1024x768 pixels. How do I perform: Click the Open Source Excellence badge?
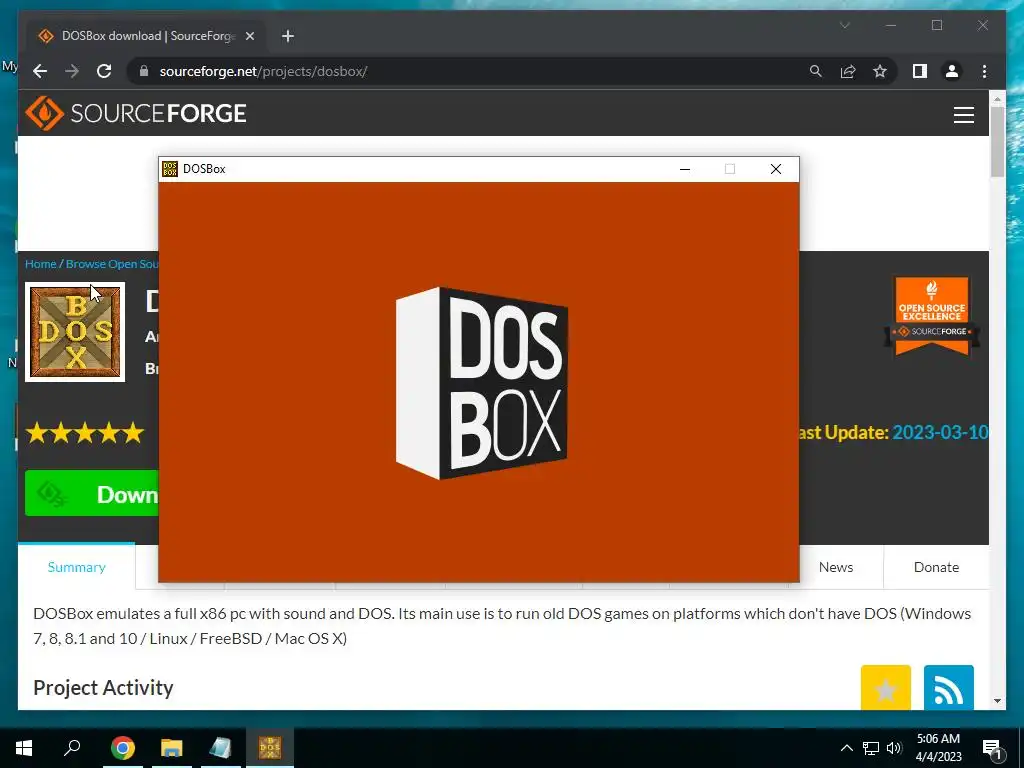932,317
